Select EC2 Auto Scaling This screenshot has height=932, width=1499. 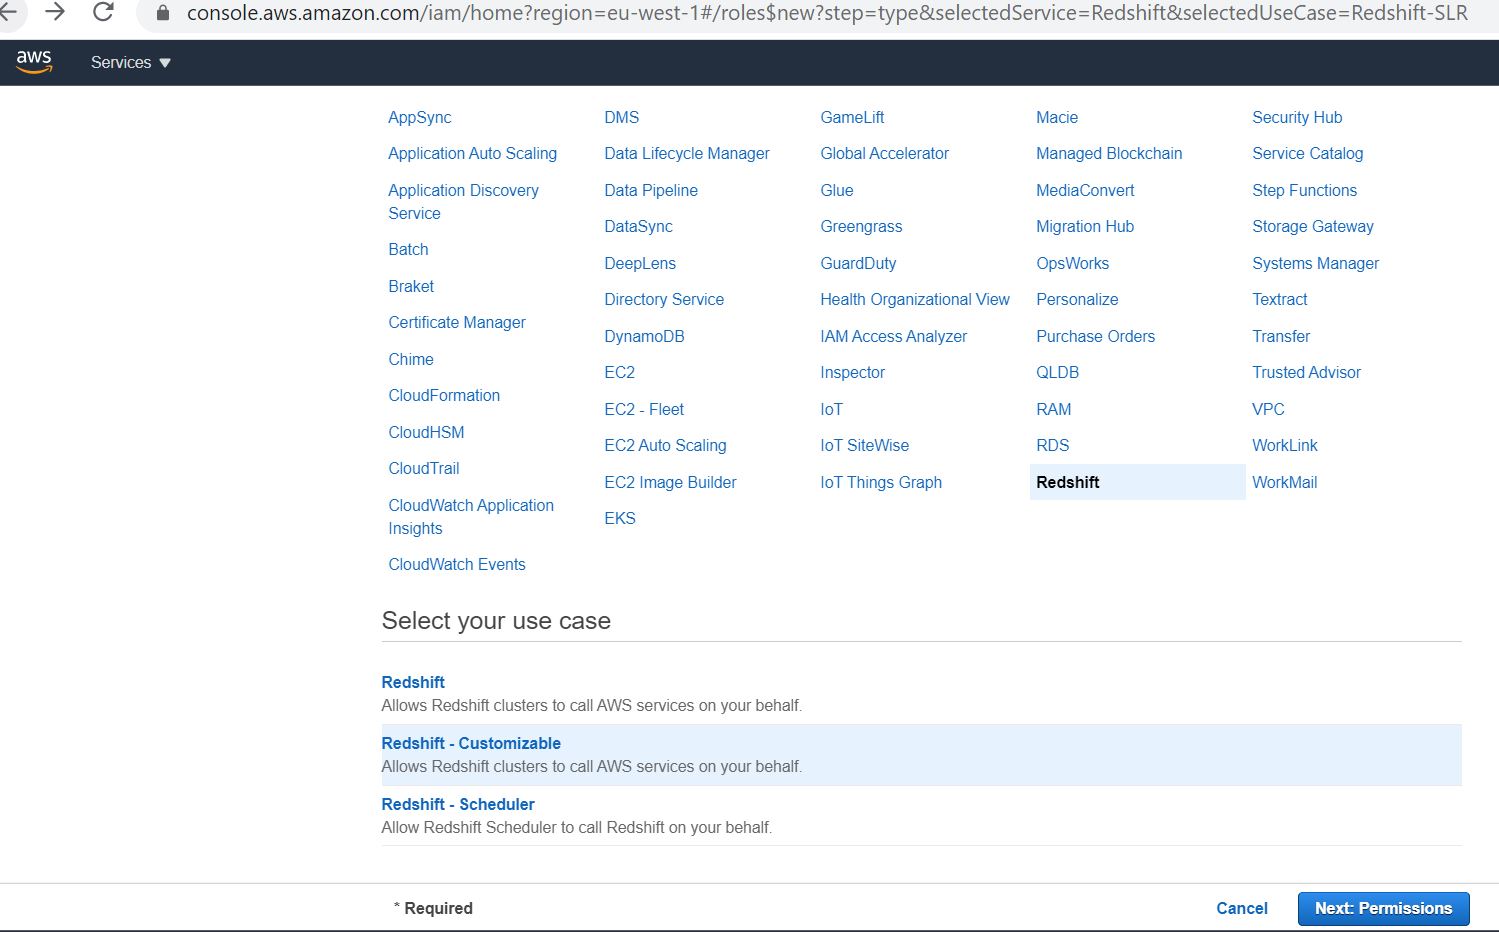665,445
